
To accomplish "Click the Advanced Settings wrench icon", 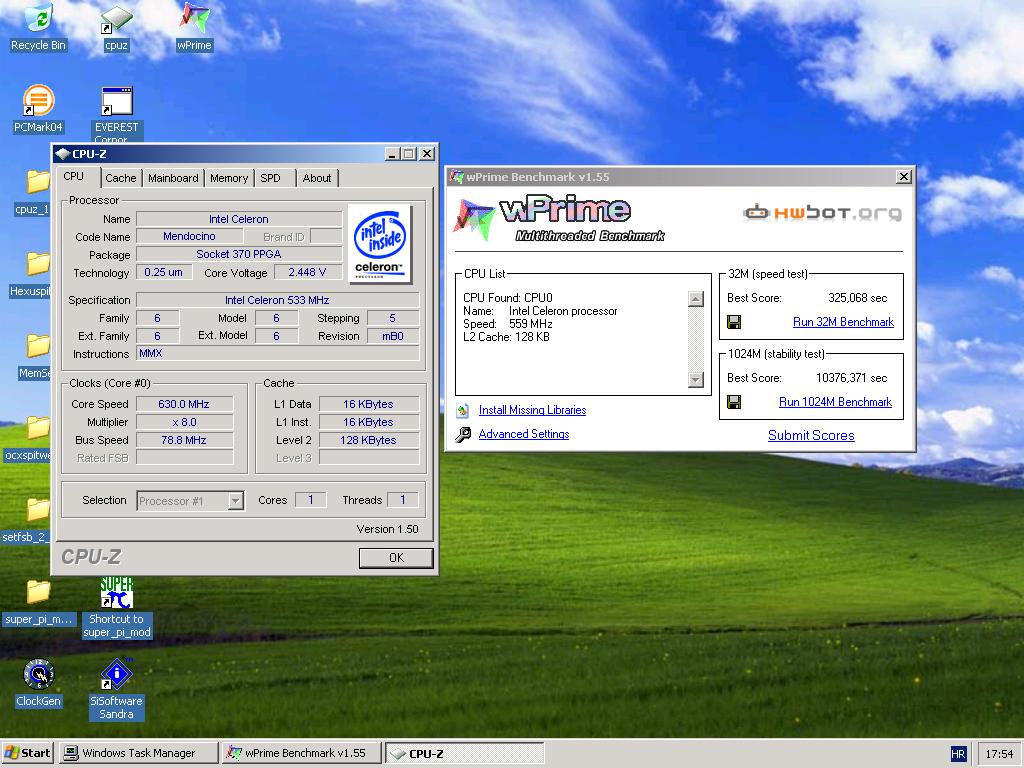I will pos(463,434).
